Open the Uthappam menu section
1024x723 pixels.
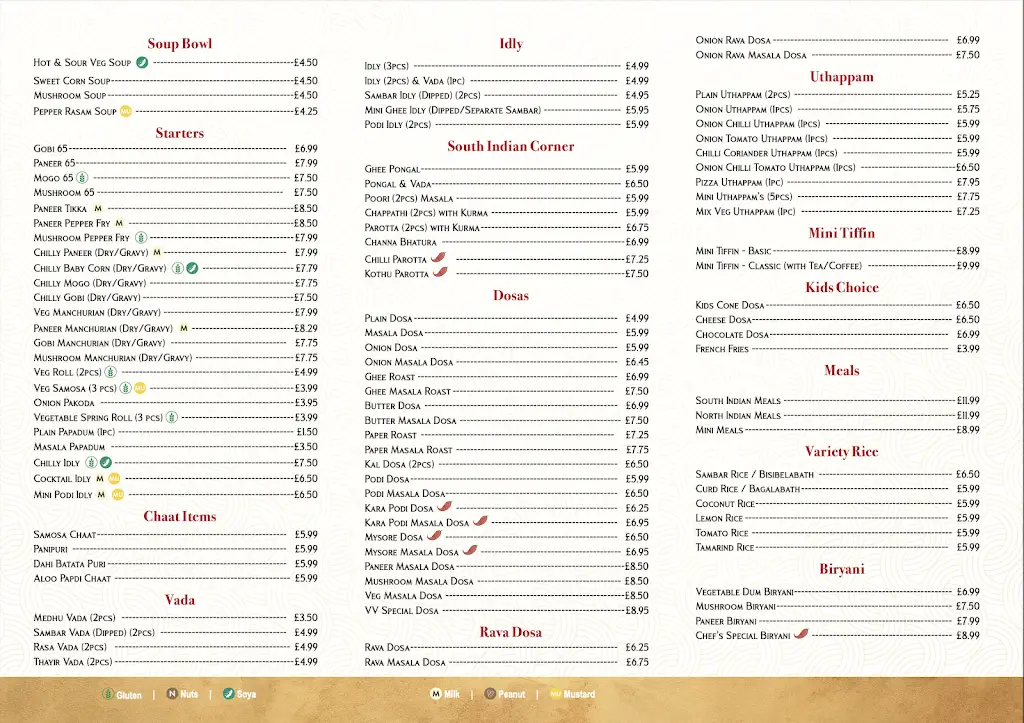coord(842,76)
